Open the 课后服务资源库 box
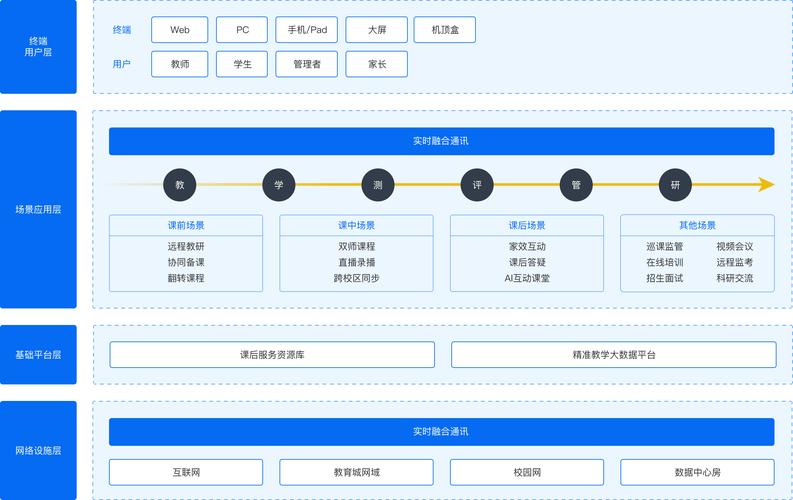Viewport: 793px width, 500px height. pos(272,355)
